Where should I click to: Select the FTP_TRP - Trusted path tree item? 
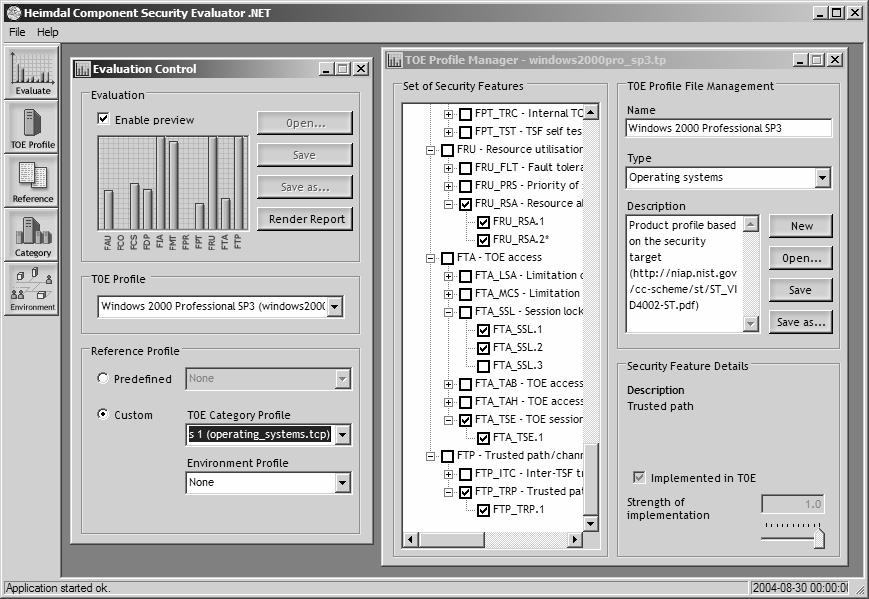(529, 492)
